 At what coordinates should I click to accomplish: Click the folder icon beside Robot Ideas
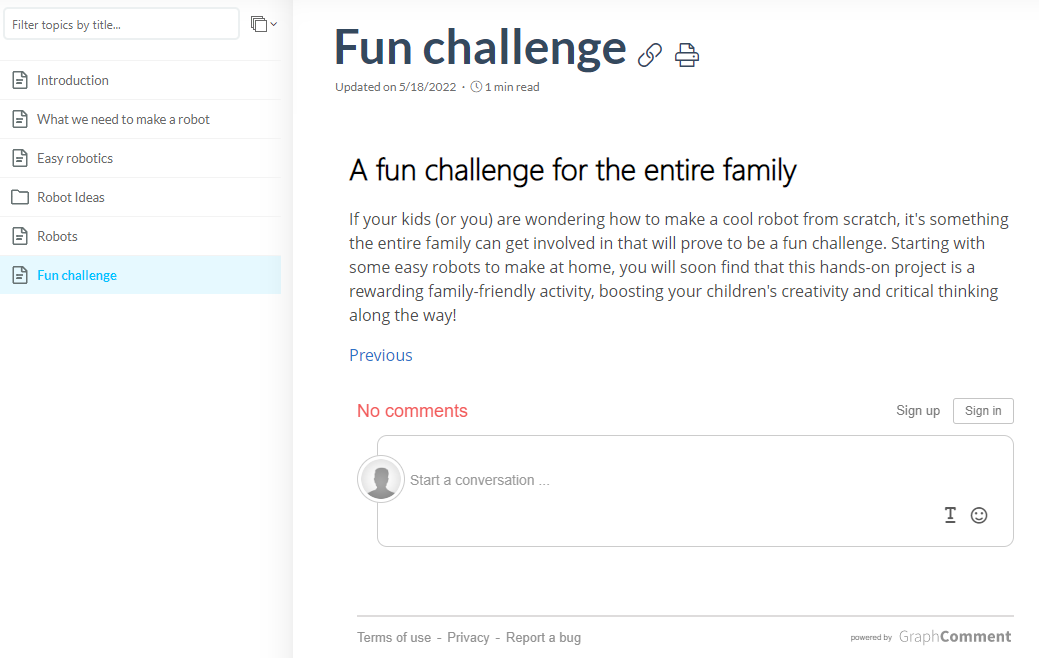pos(18,196)
